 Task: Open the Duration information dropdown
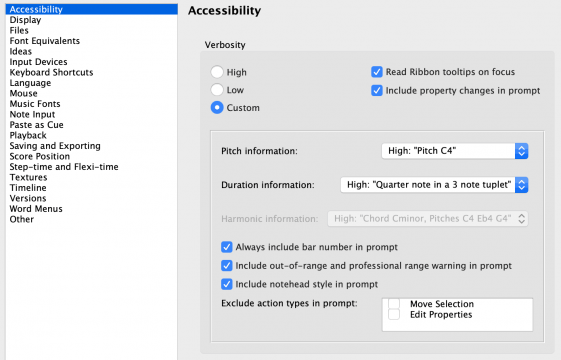(x=434, y=185)
